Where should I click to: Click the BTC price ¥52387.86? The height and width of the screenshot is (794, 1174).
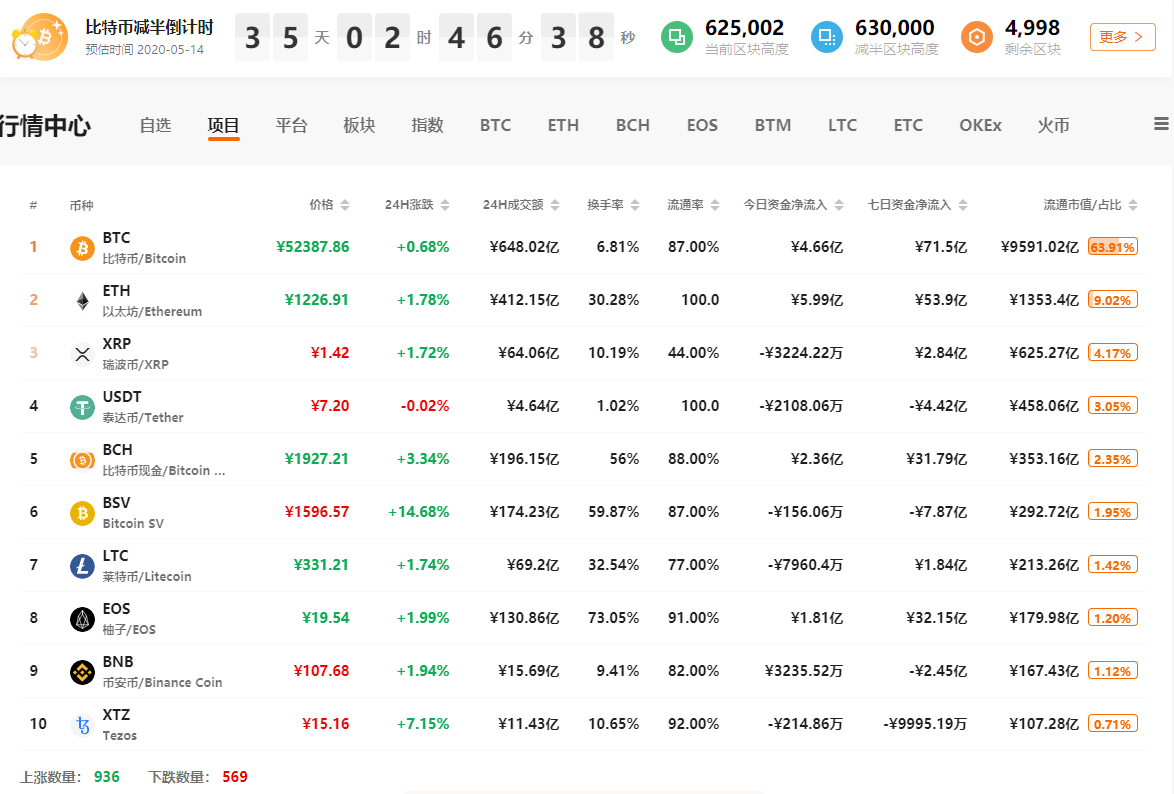point(312,247)
